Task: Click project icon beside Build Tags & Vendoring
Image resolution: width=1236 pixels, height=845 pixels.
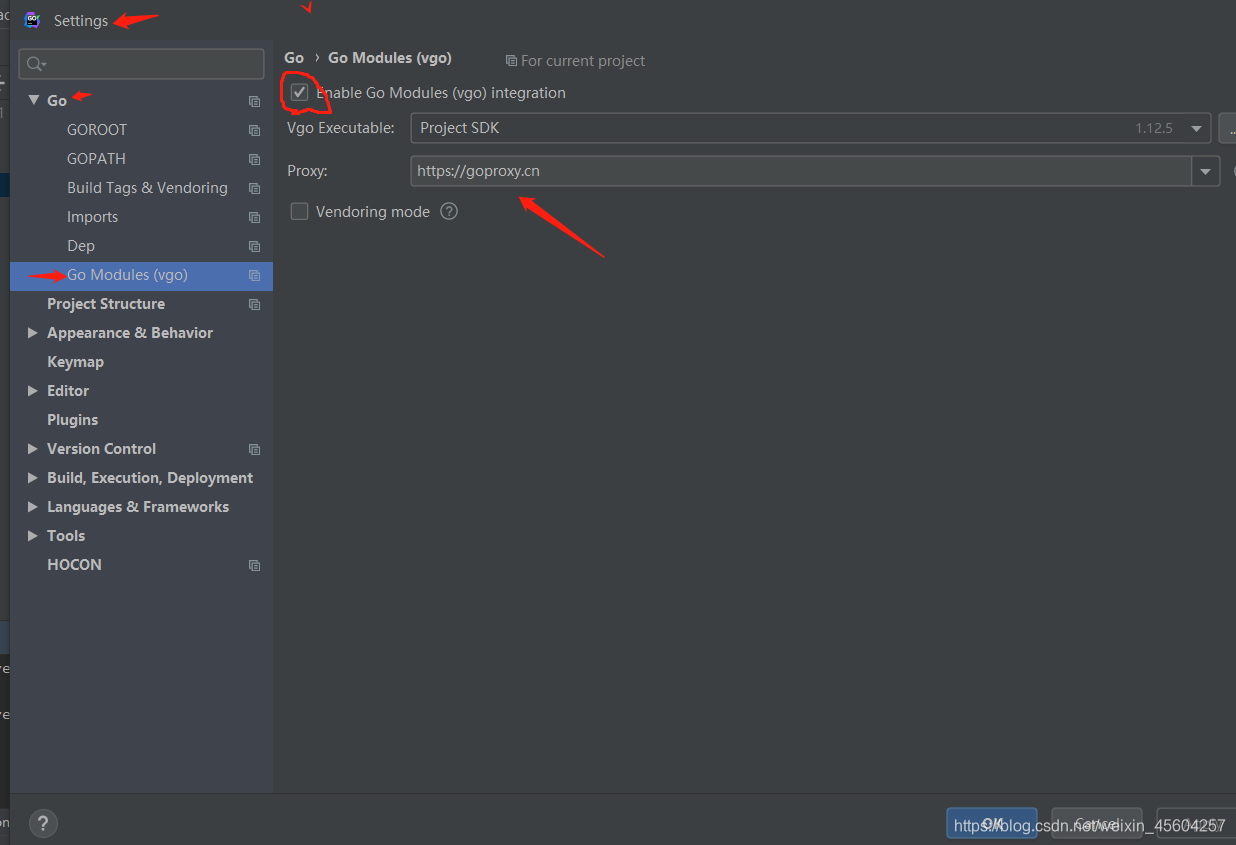Action: click(x=254, y=188)
